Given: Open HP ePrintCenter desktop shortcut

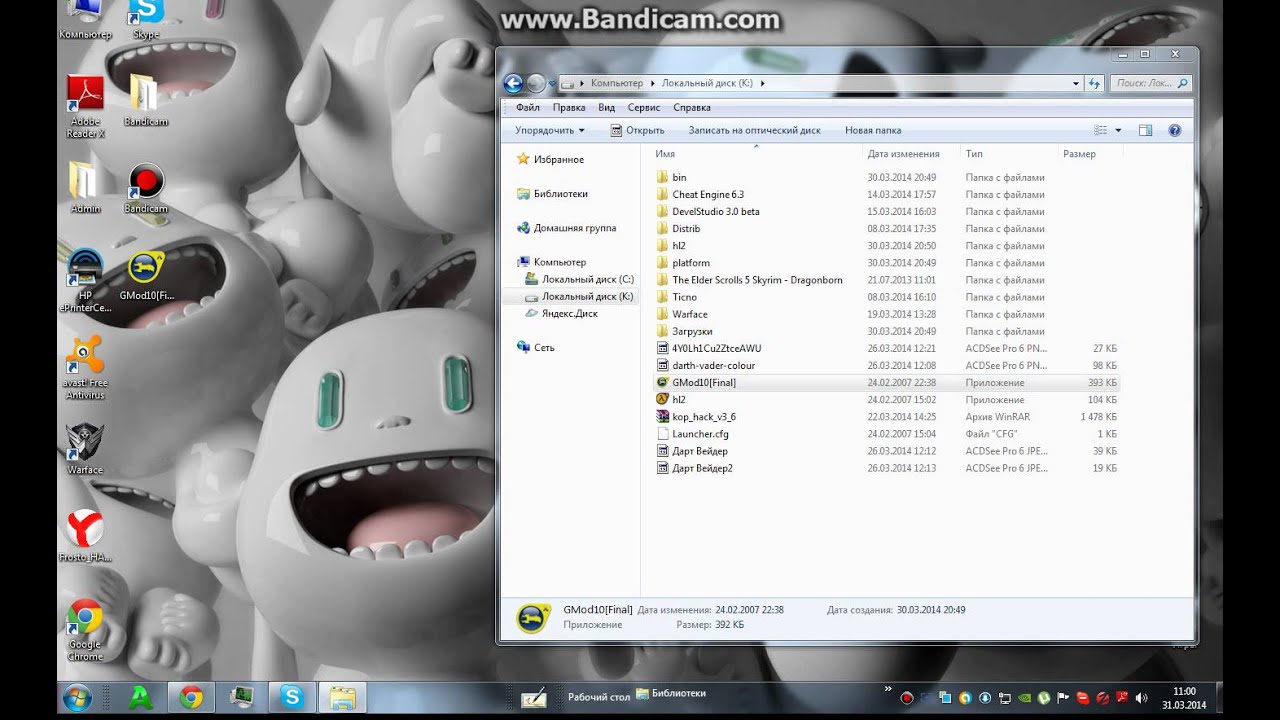Looking at the screenshot, I should [86, 281].
